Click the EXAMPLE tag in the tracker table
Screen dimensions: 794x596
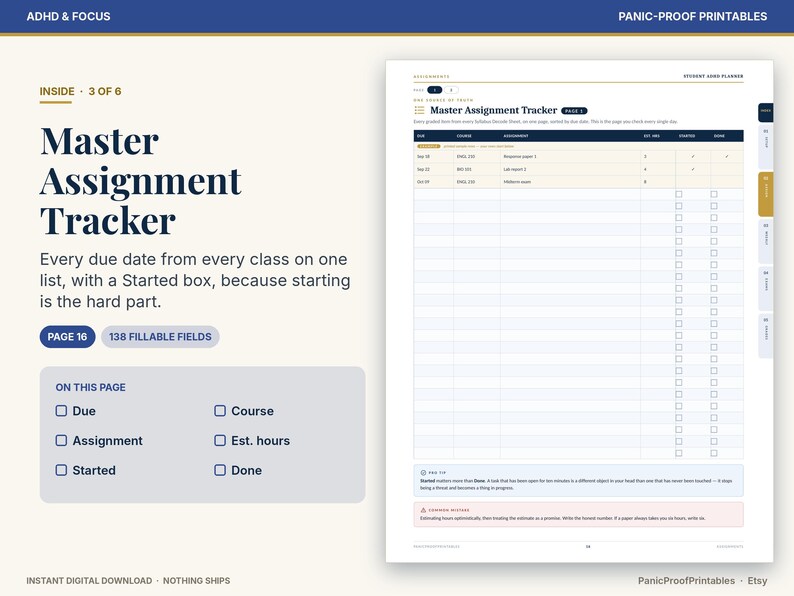point(428,146)
